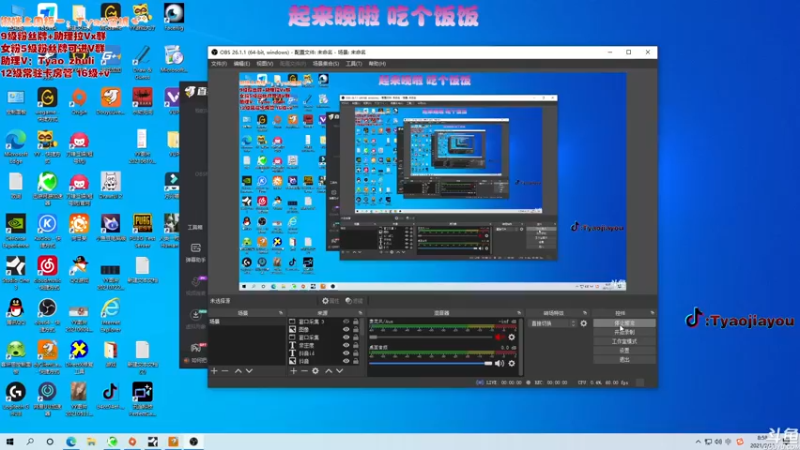Open the Scene Collection menu in OBS
800x450 pixels.
pos(326,64)
